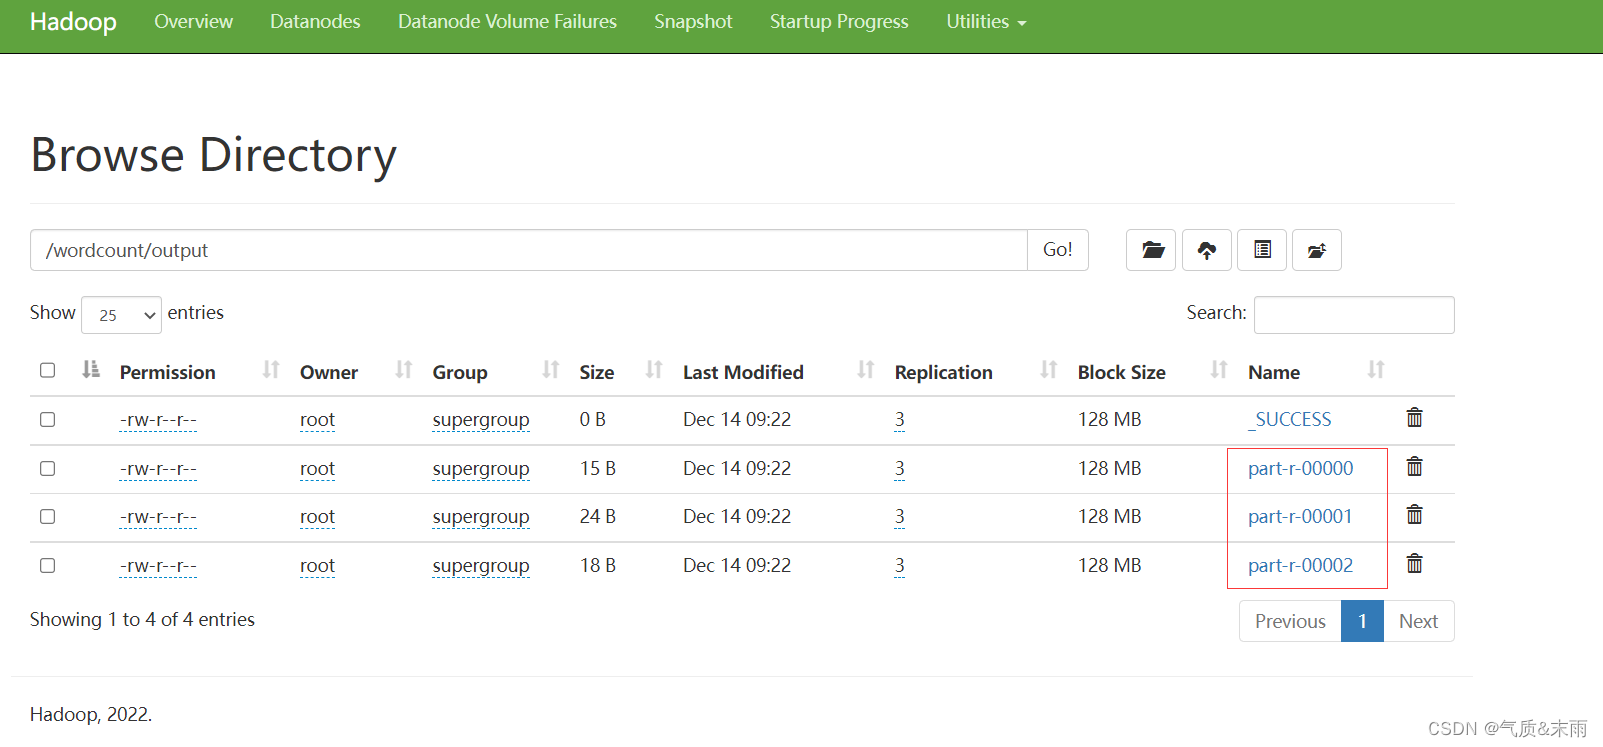
Task: Click the cut and paste folder icon
Action: click(1317, 250)
